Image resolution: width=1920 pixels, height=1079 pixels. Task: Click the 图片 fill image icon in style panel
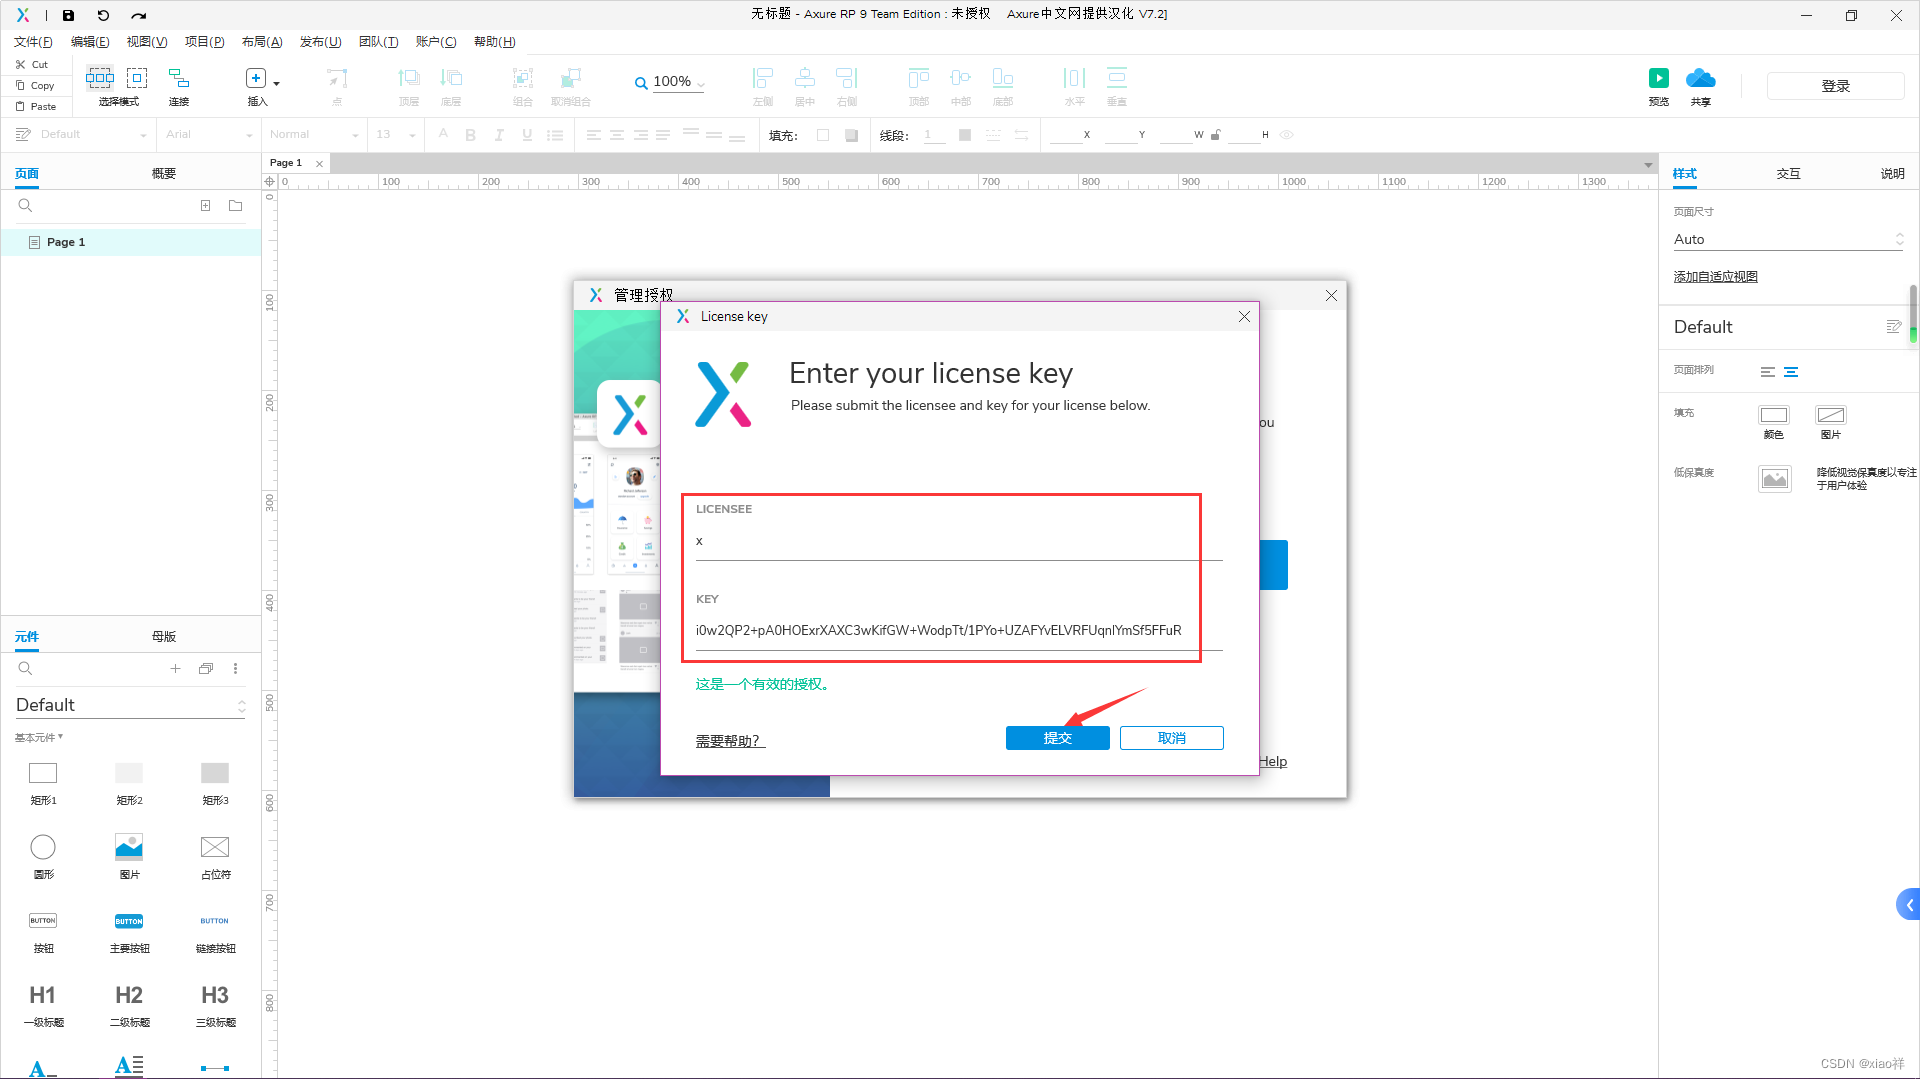(1831, 415)
